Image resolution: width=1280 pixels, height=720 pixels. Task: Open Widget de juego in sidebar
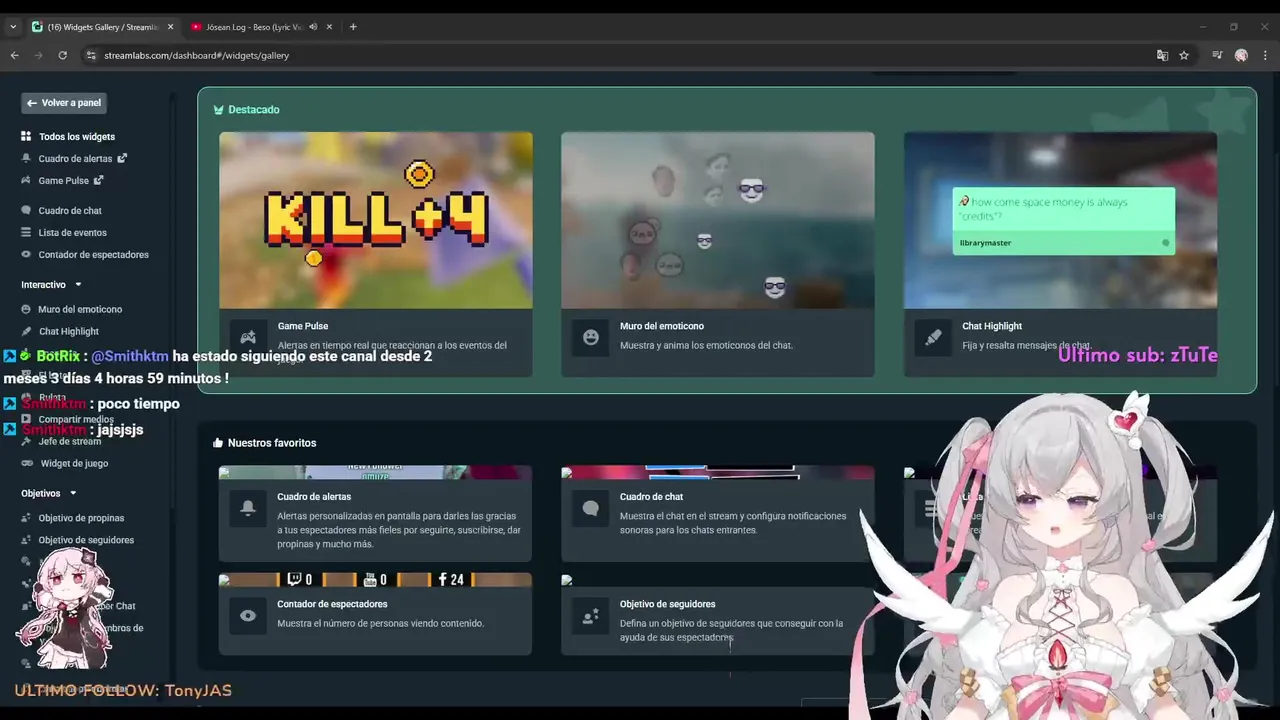point(74,463)
